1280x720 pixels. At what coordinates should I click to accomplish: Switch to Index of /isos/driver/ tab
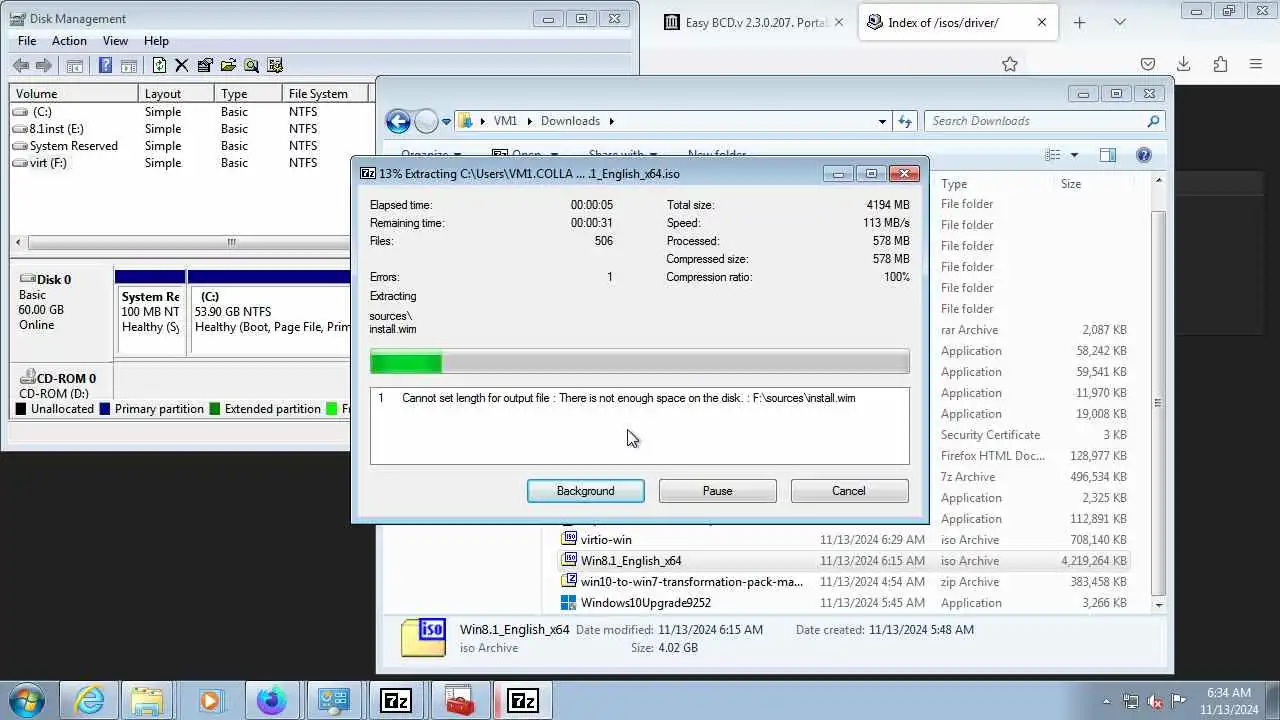click(x=958, y=22)
